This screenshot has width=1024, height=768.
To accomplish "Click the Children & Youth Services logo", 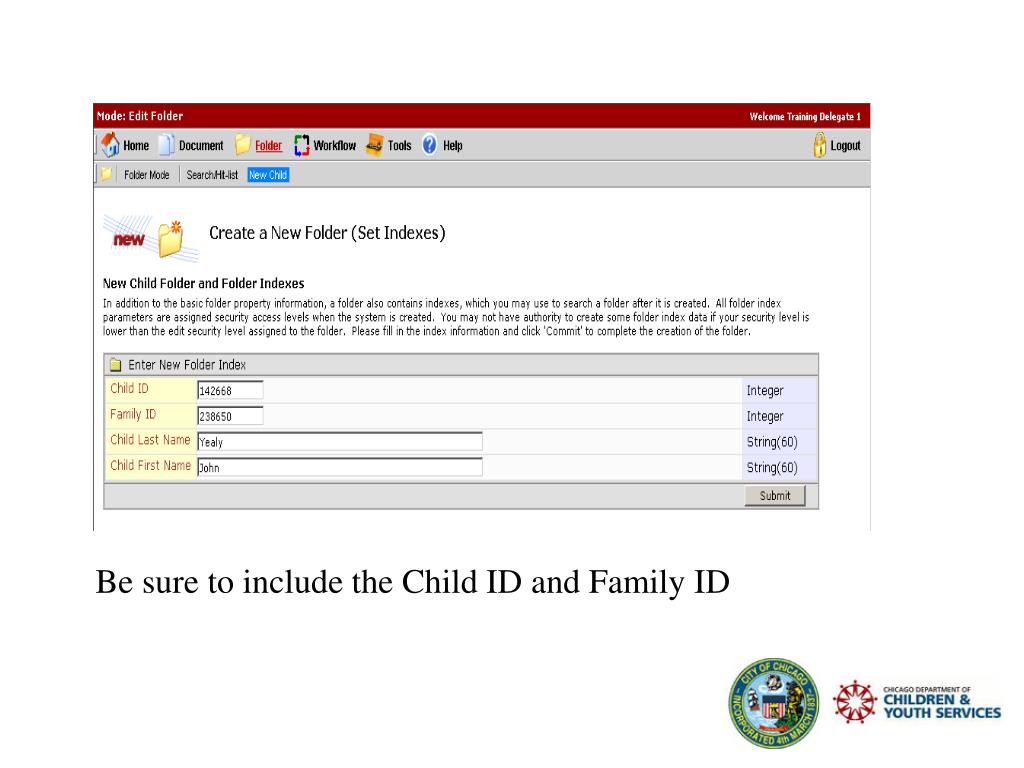I will (x=917, y=702).
